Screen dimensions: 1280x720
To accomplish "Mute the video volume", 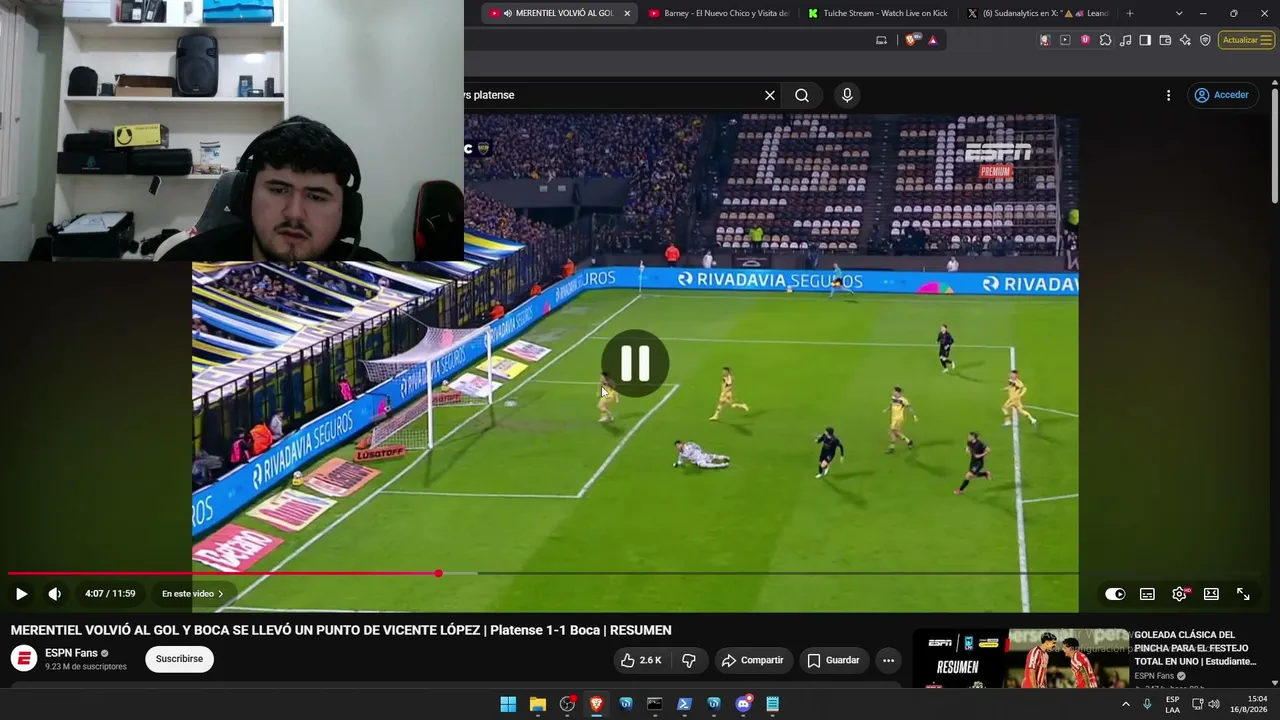I will point(55,594).
